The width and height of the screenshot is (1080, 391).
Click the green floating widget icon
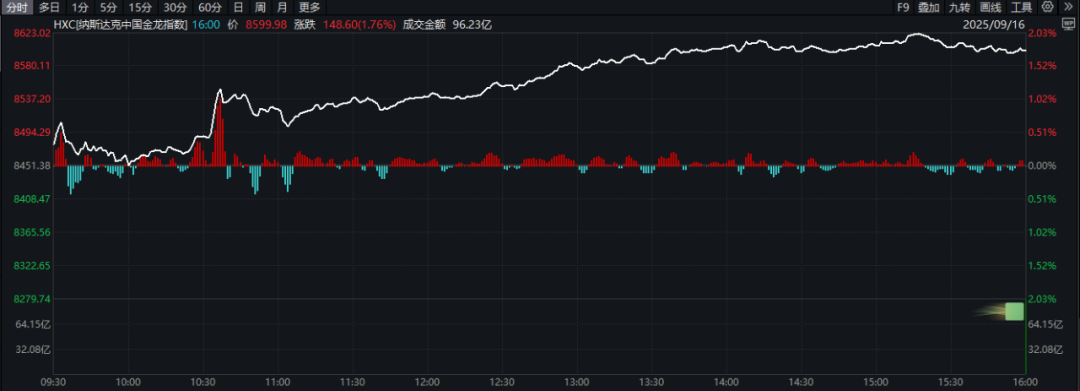(x=1014, y=311)
